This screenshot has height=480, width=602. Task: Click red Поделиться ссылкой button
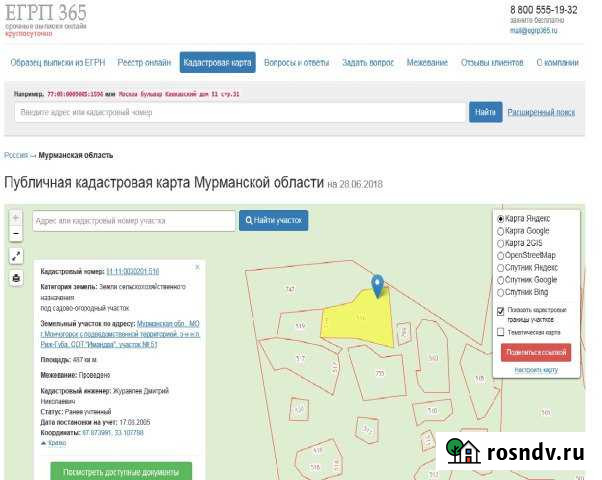[536, 353]
